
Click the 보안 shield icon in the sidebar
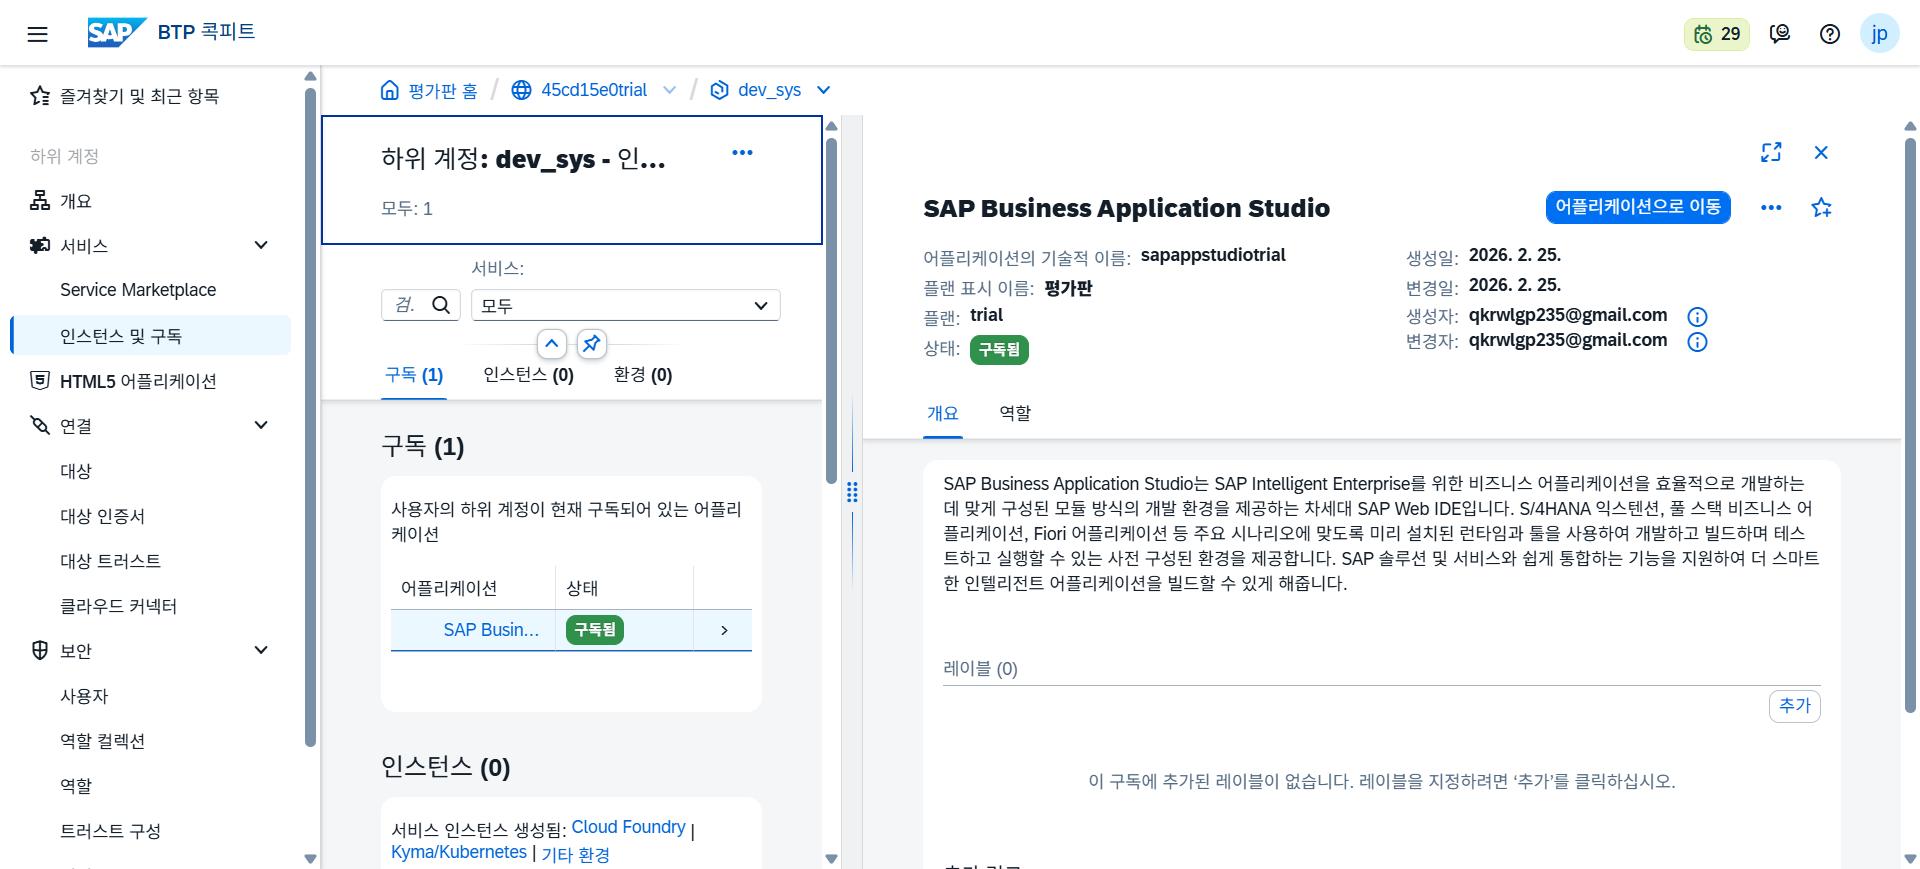click(40, 650)
